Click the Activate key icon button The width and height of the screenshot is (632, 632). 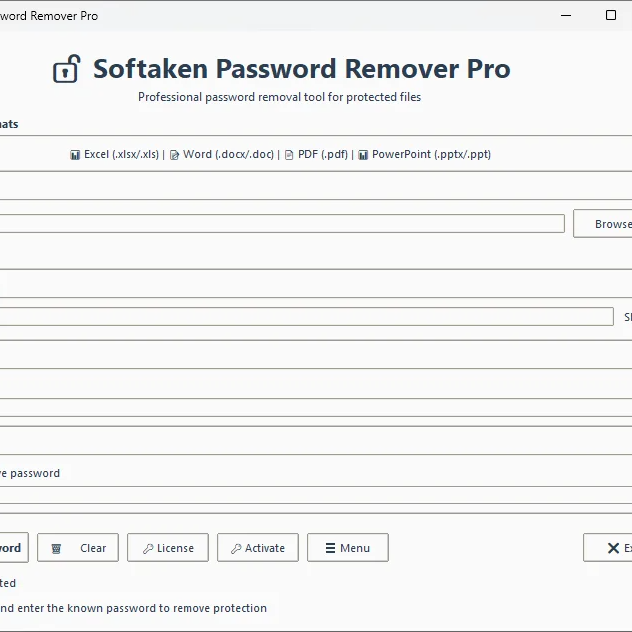[258, 548]
